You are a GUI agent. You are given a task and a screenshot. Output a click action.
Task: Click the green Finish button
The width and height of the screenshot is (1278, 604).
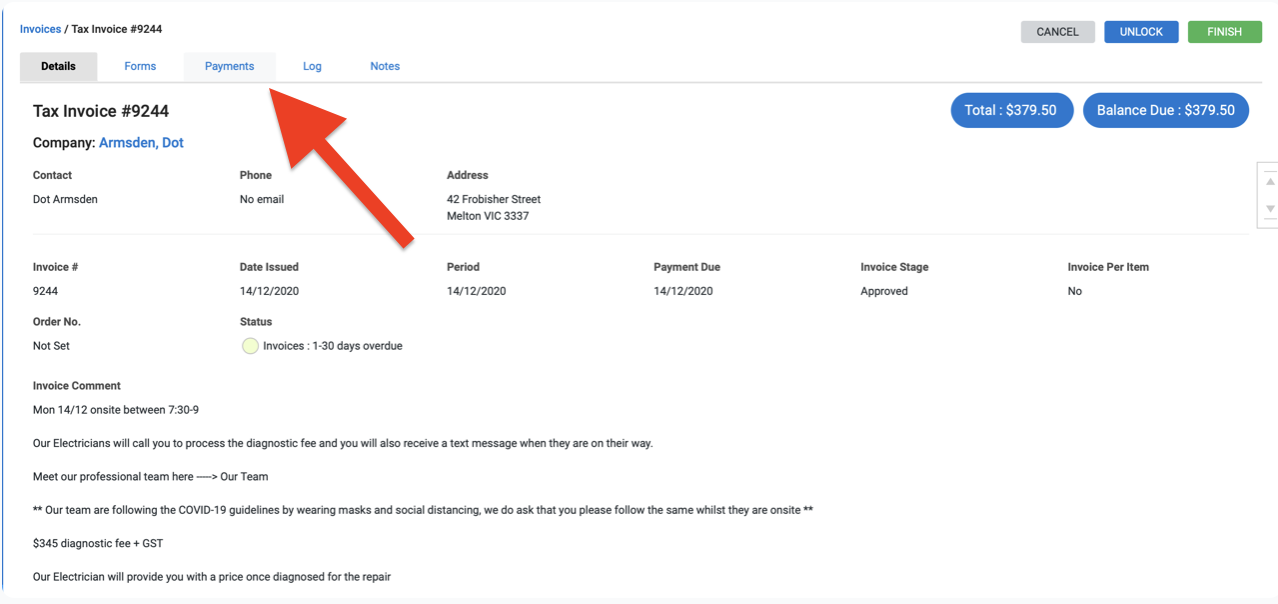(1224, 32)
